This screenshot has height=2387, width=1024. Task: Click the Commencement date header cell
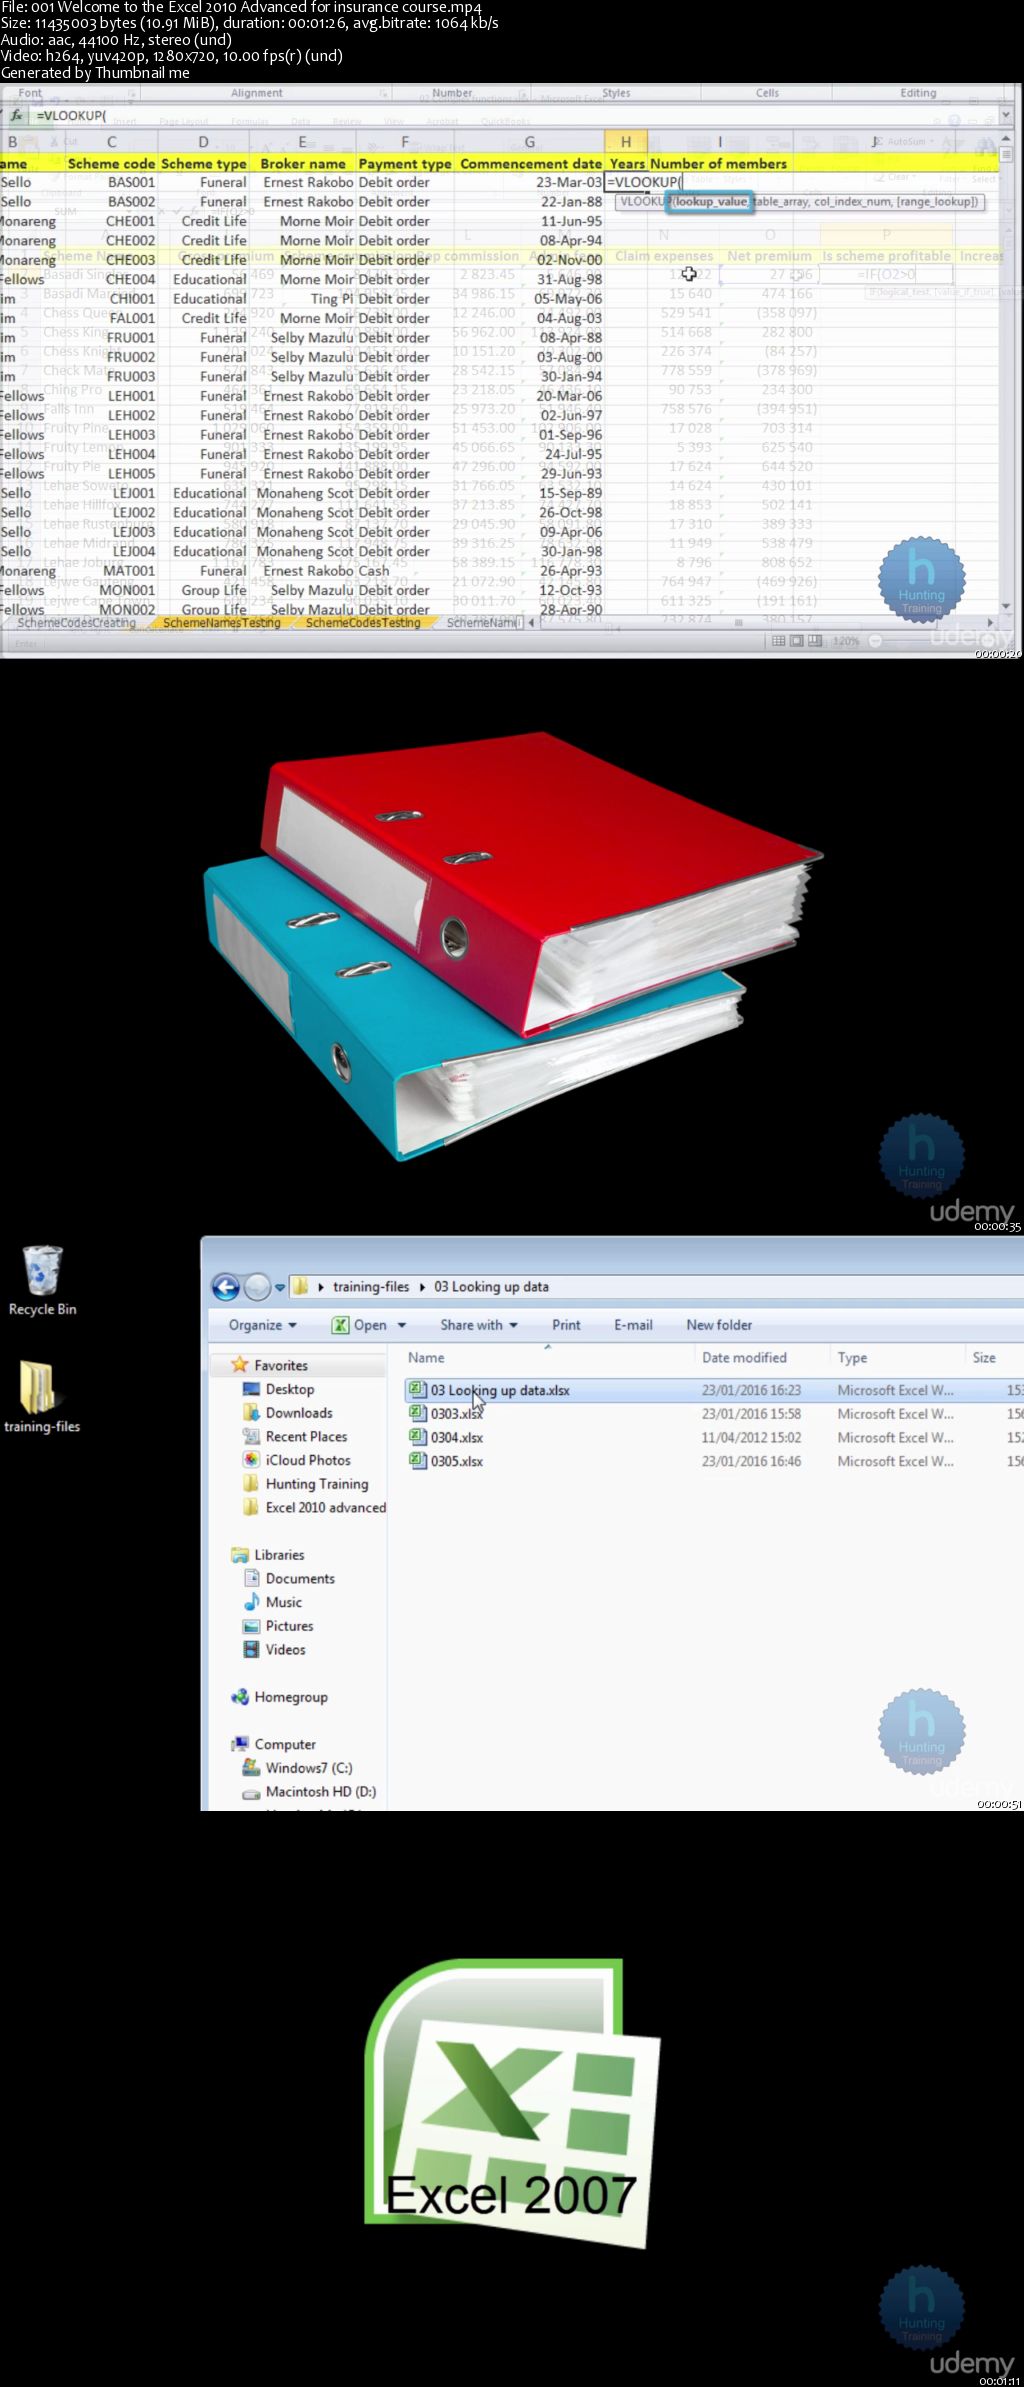pos(531,163)
